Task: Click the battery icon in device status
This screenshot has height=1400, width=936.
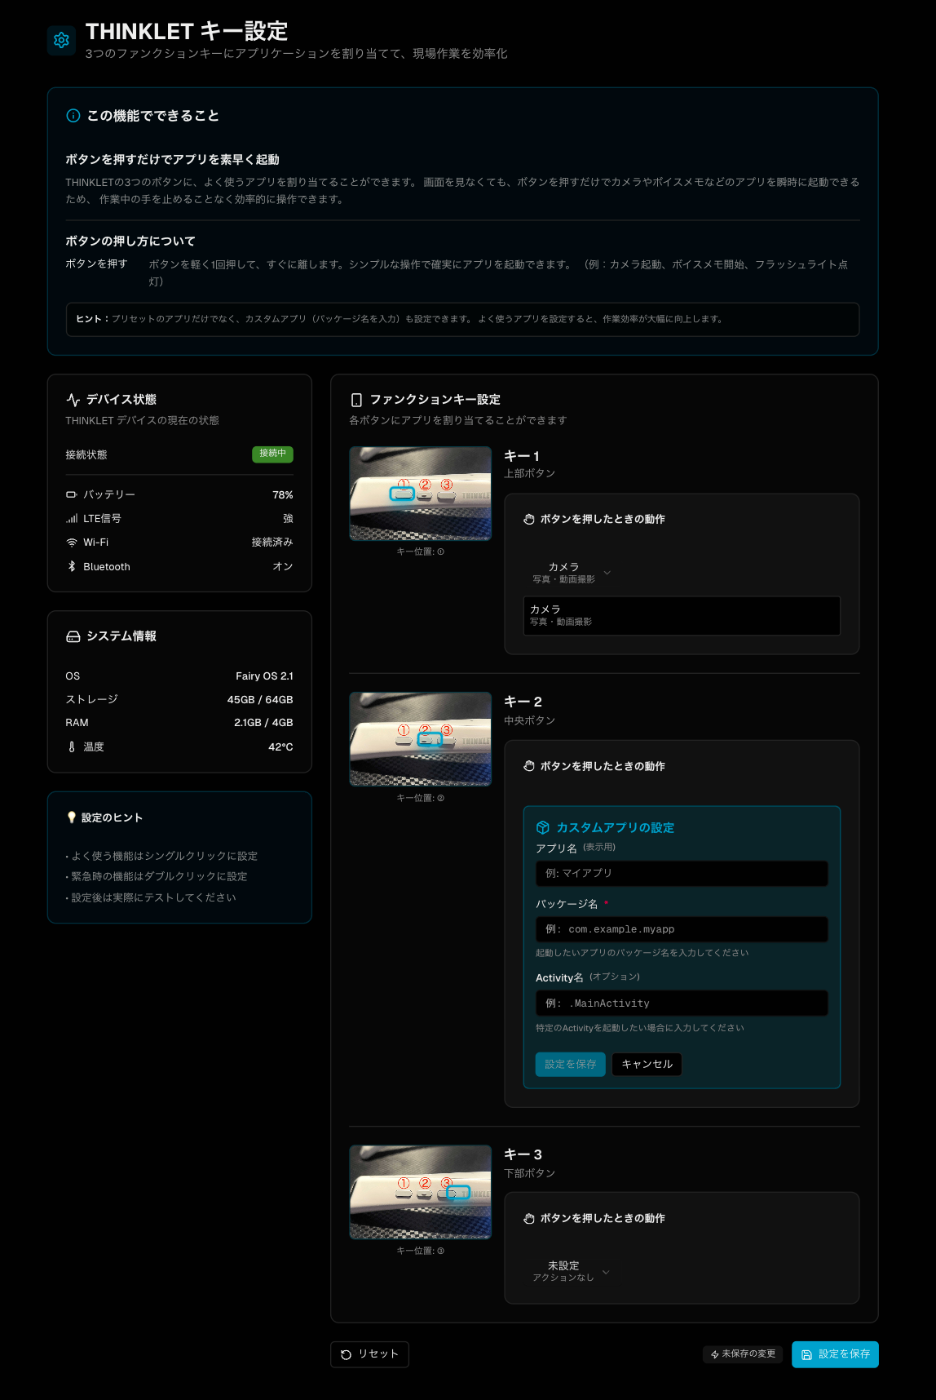Action: [x=71, y=495]
